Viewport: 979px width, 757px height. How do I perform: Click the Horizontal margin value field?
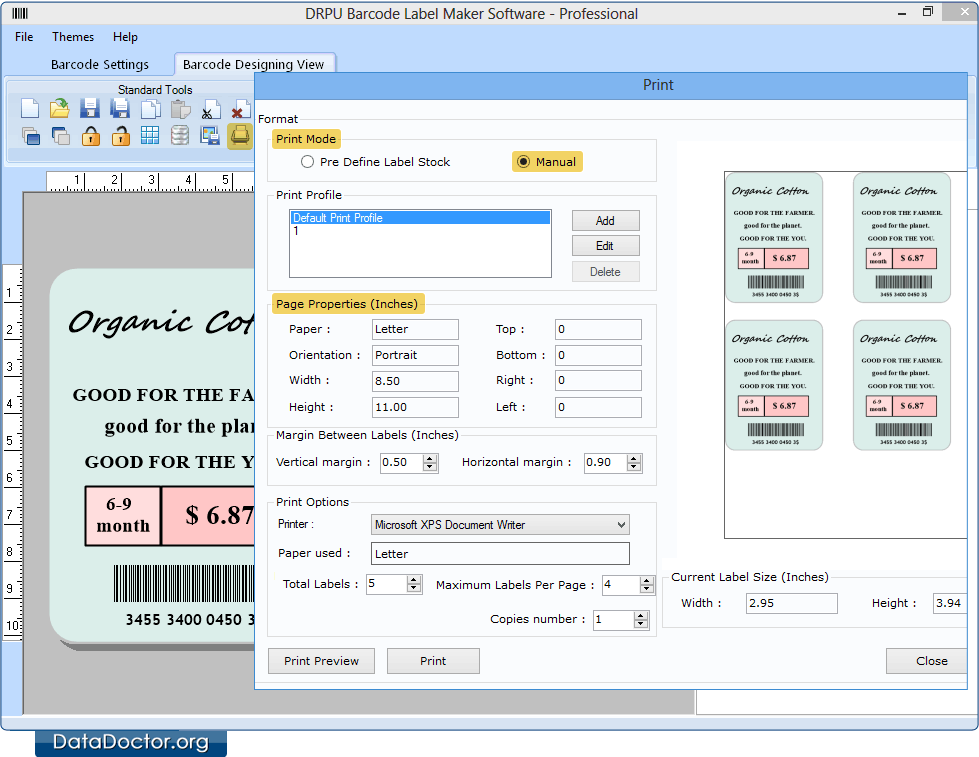[606, 463]
